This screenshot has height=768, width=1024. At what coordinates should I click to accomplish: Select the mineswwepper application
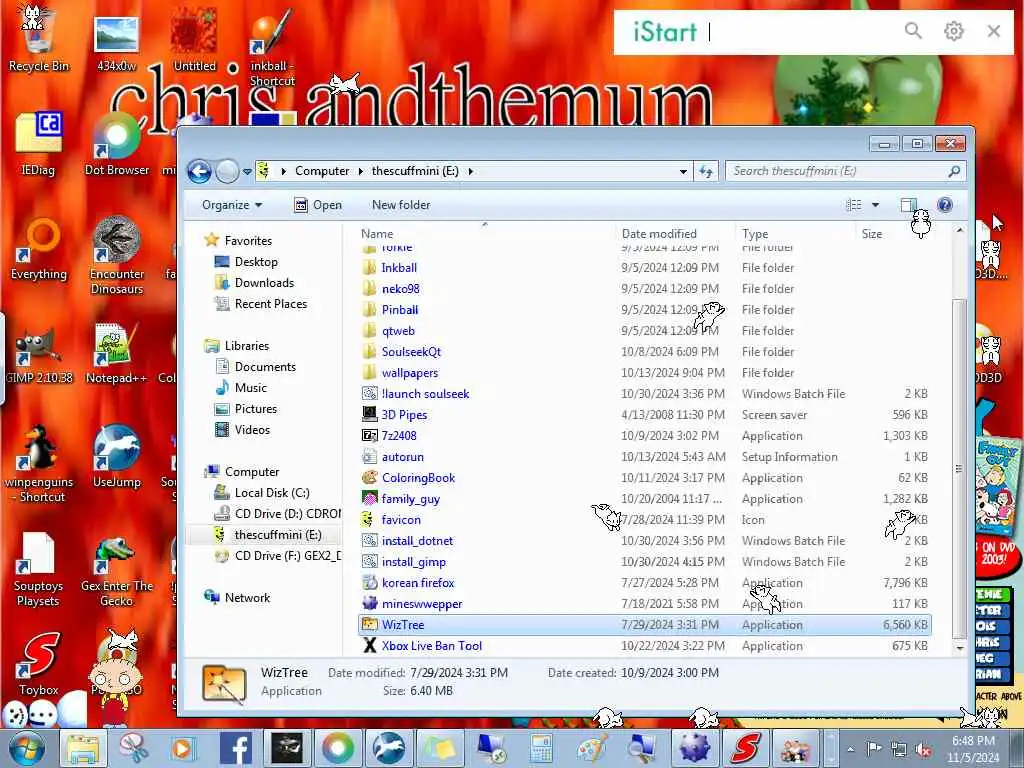click(x=645, y=604)
